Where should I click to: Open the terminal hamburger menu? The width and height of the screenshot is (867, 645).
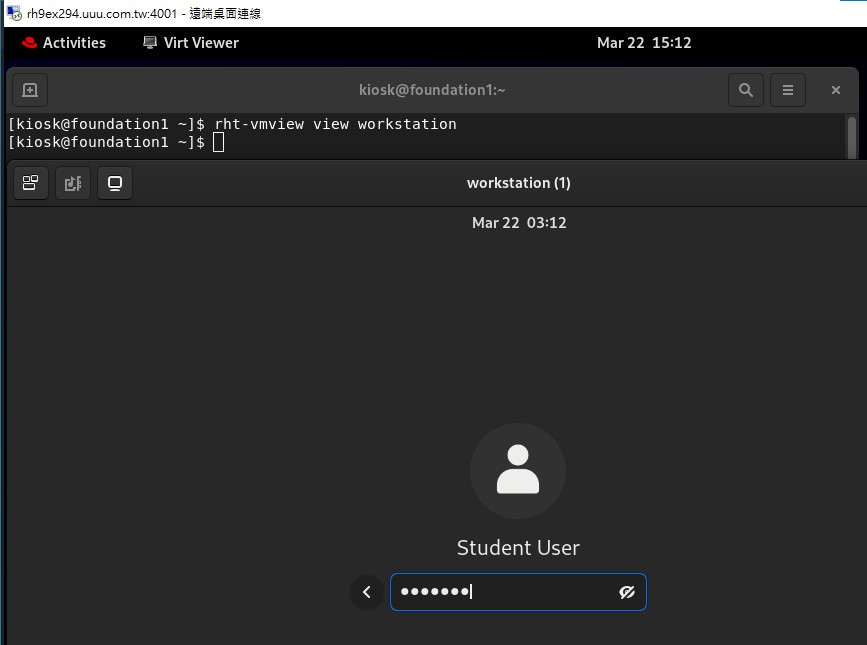[788, 90]
